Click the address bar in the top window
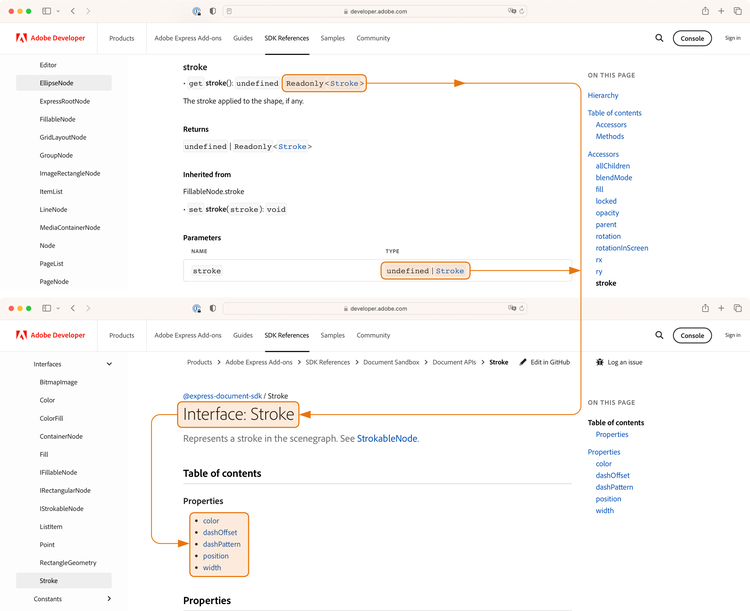 [375, 11]
